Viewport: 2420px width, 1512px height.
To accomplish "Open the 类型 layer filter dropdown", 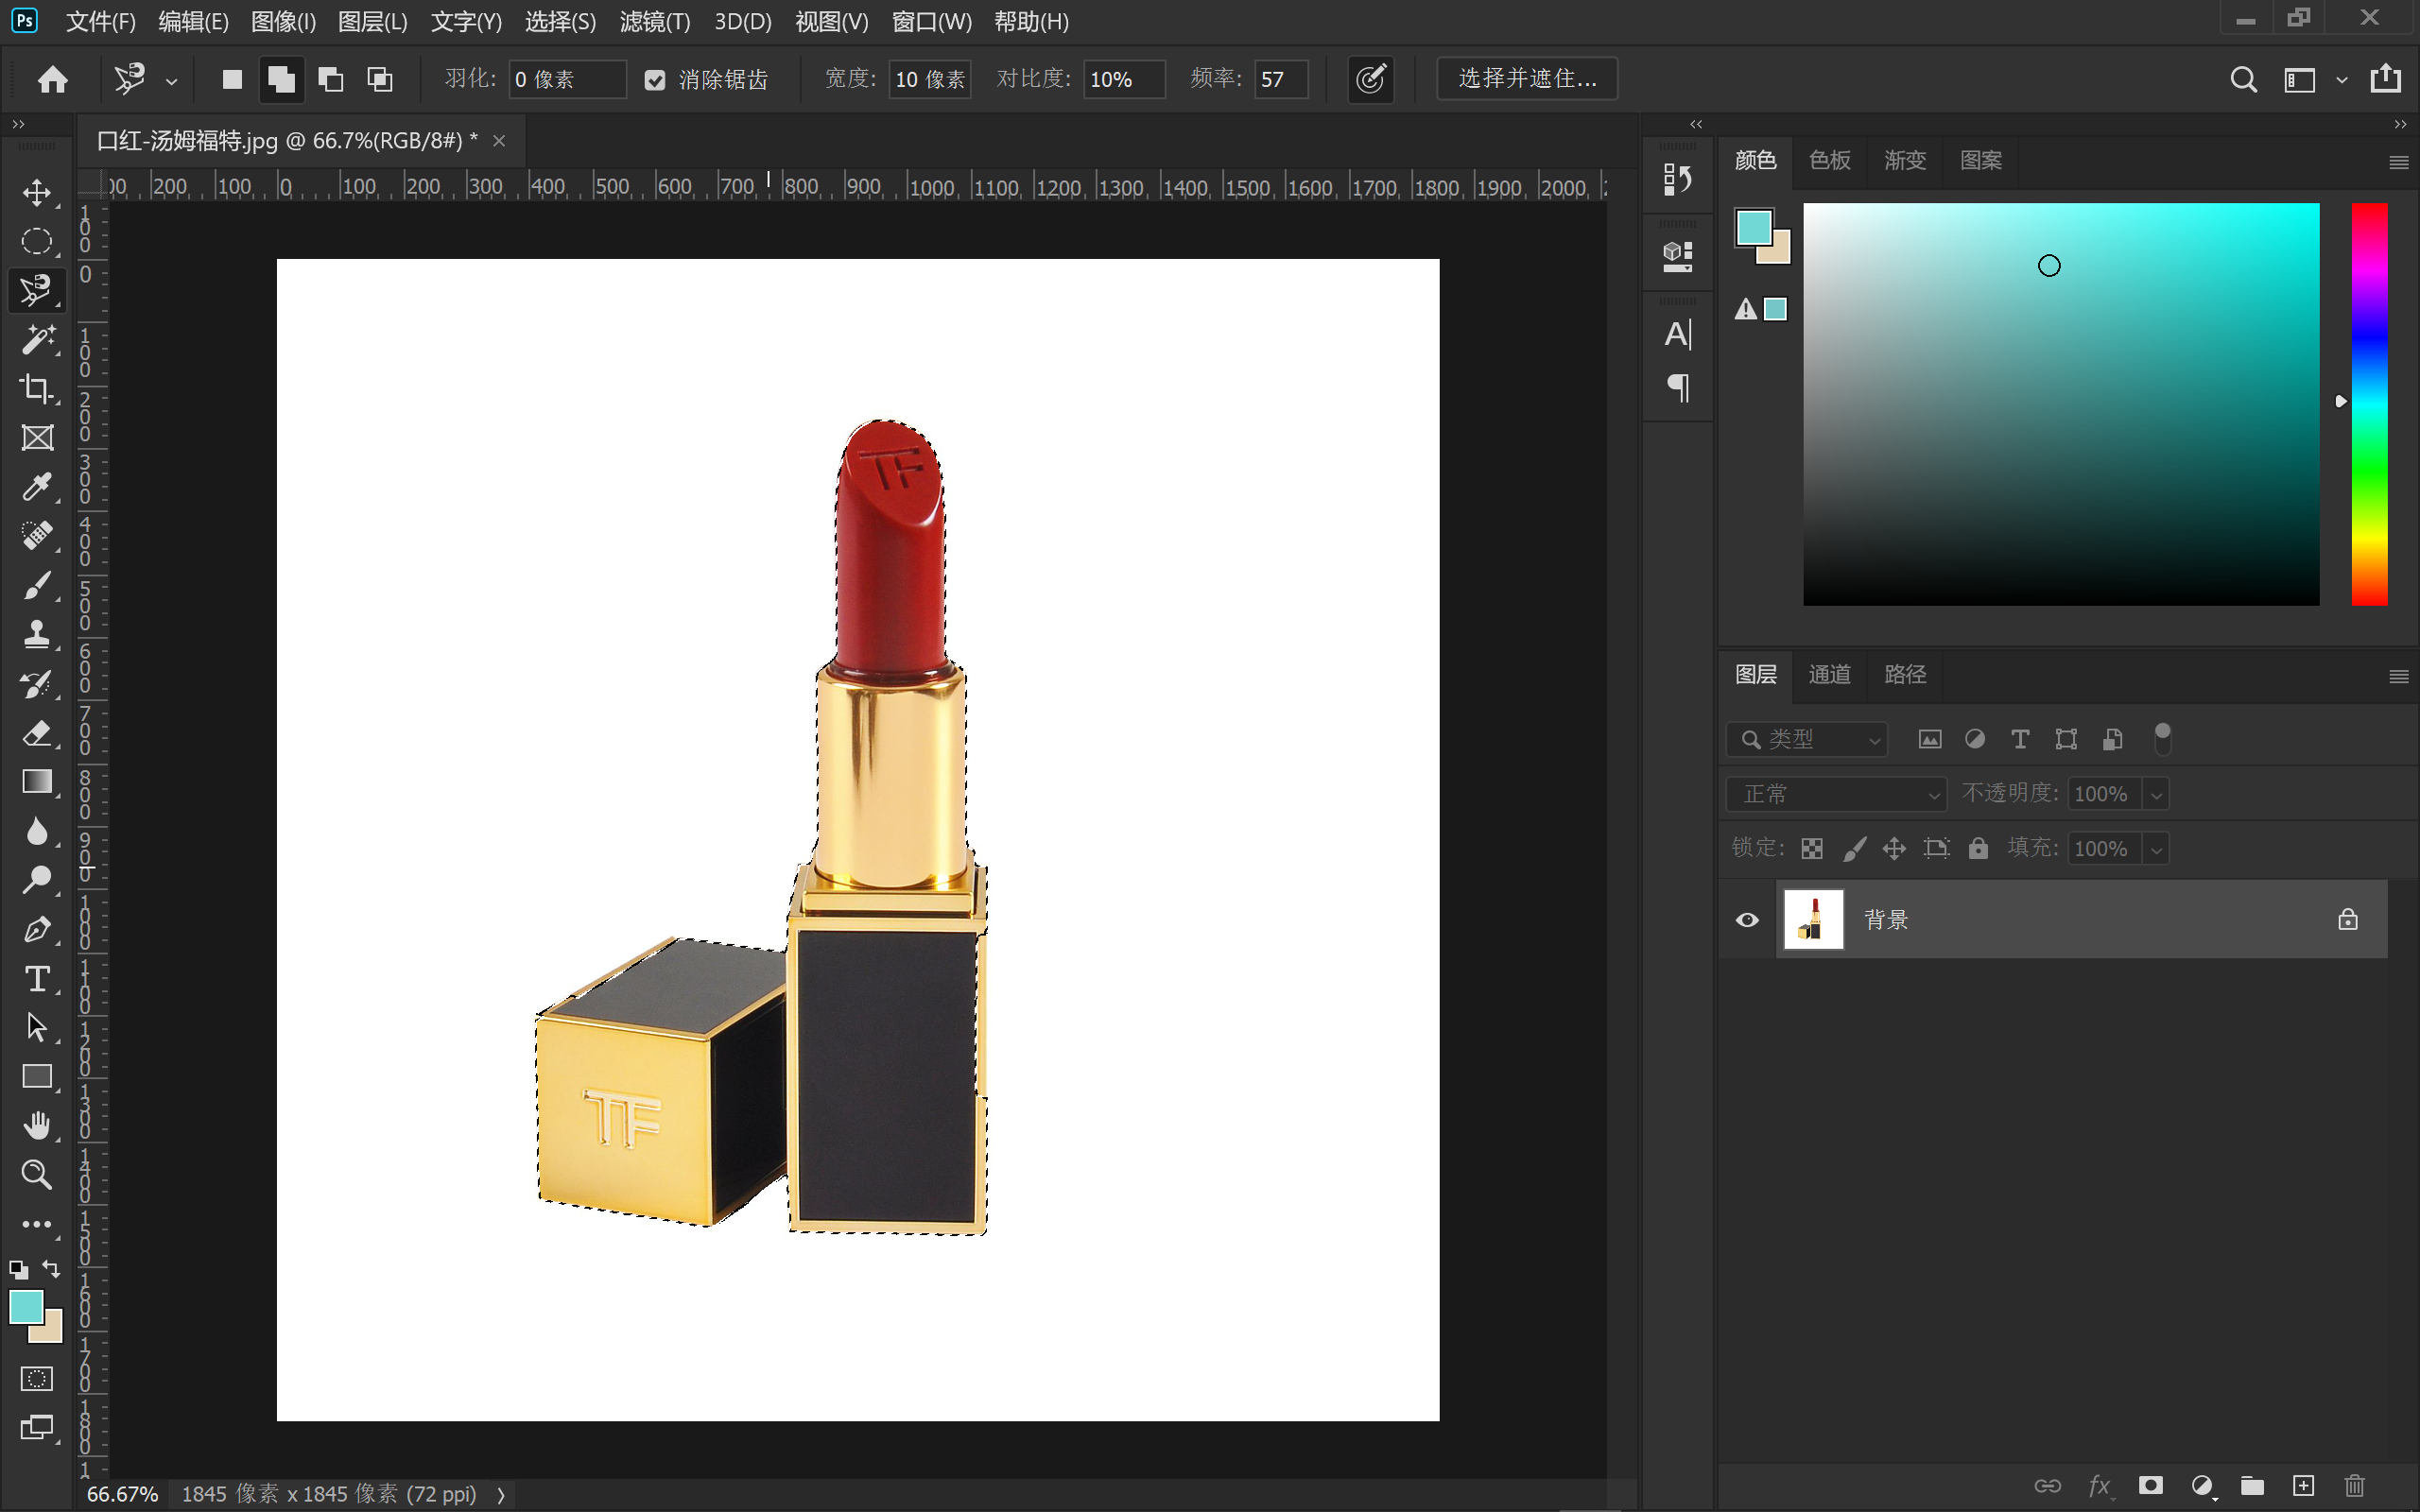I will tap(1807, 739).
